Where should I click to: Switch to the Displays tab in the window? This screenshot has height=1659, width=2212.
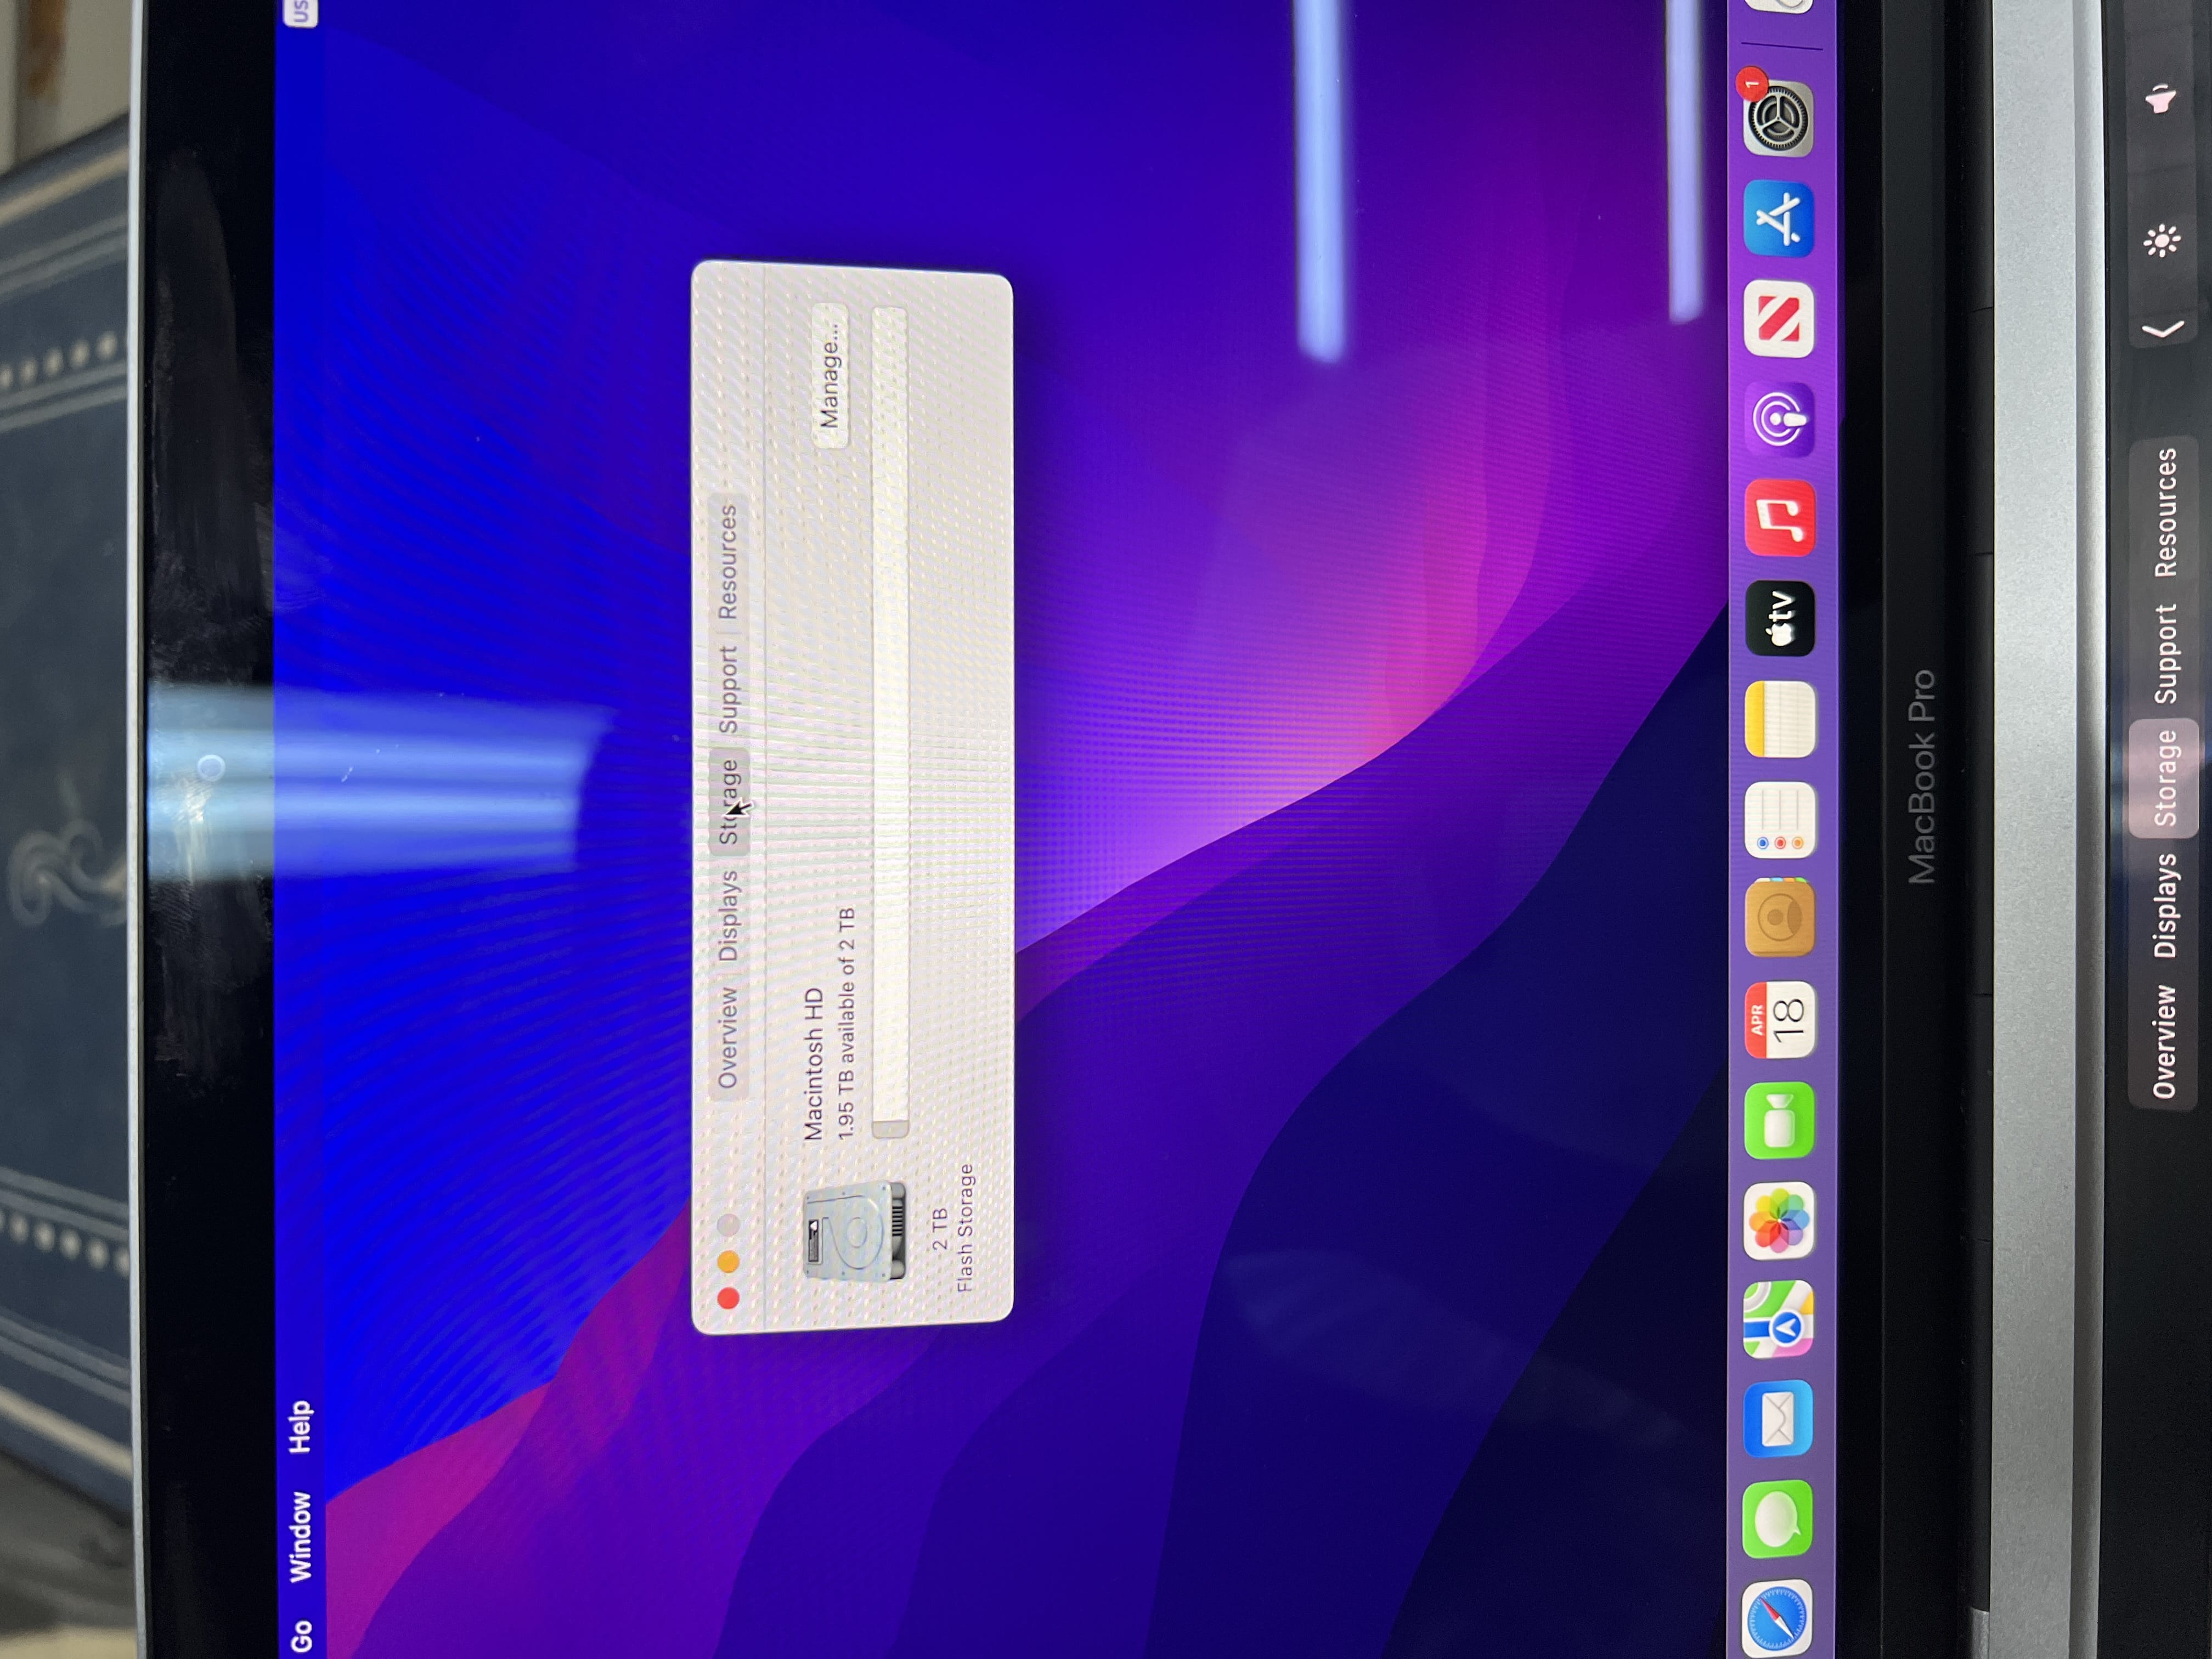(728, 915)
